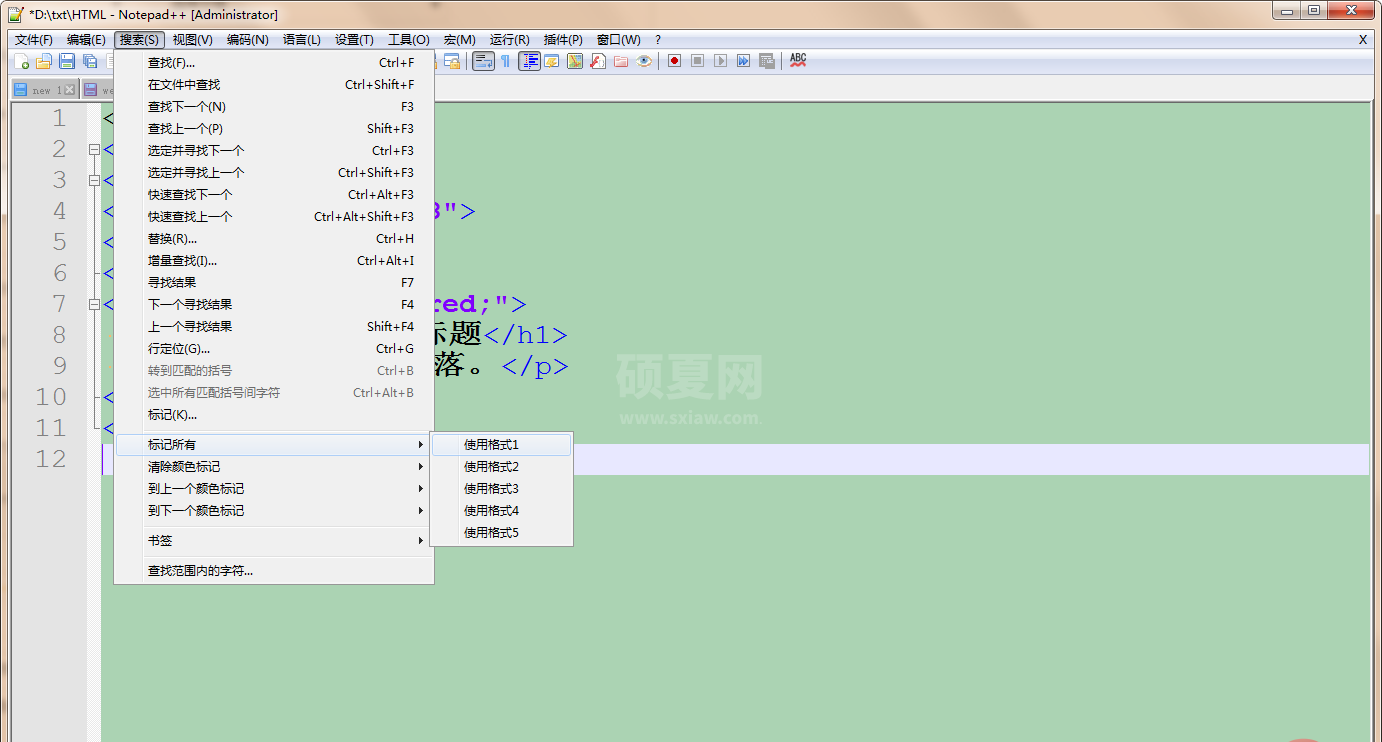The height and width of the screenshot is (742, 1382).
Task: Open the 编辑(E) menu
Action: 86,40
